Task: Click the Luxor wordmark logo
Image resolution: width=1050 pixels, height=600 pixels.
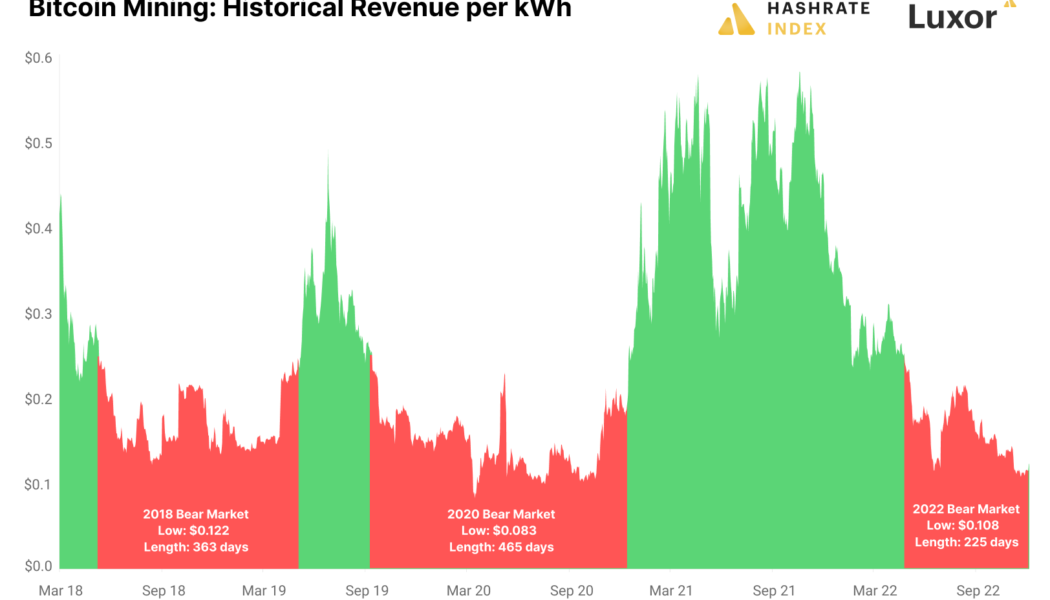Action: [952, 17]
